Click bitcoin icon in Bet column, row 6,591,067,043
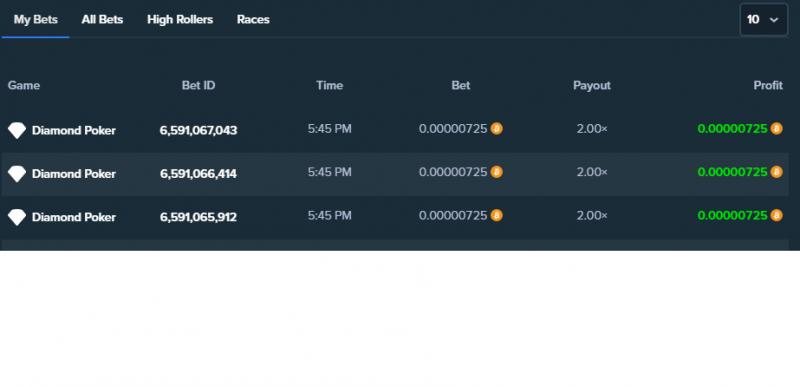 (x=496, y=128)
